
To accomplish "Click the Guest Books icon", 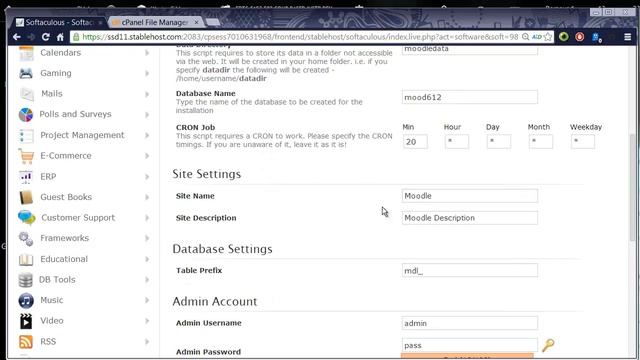I will 26,197.
